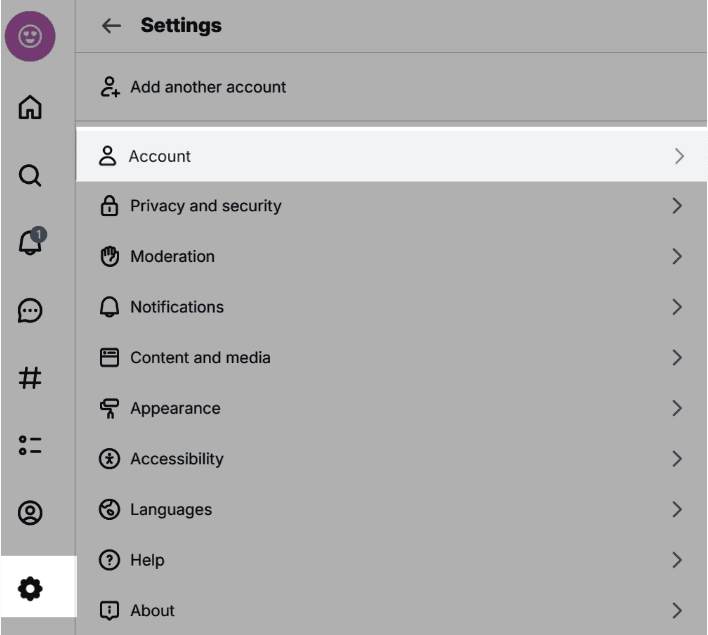Open Appearance settings

coord(391,408)
